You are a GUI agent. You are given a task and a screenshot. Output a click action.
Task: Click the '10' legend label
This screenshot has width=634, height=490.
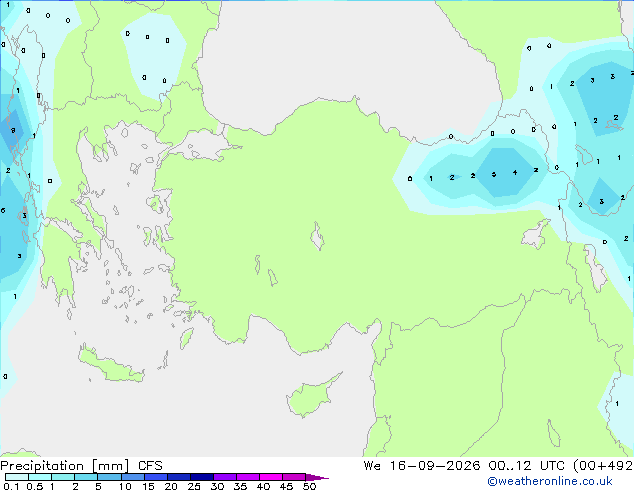pyautogui.click(x=125, y=486)
